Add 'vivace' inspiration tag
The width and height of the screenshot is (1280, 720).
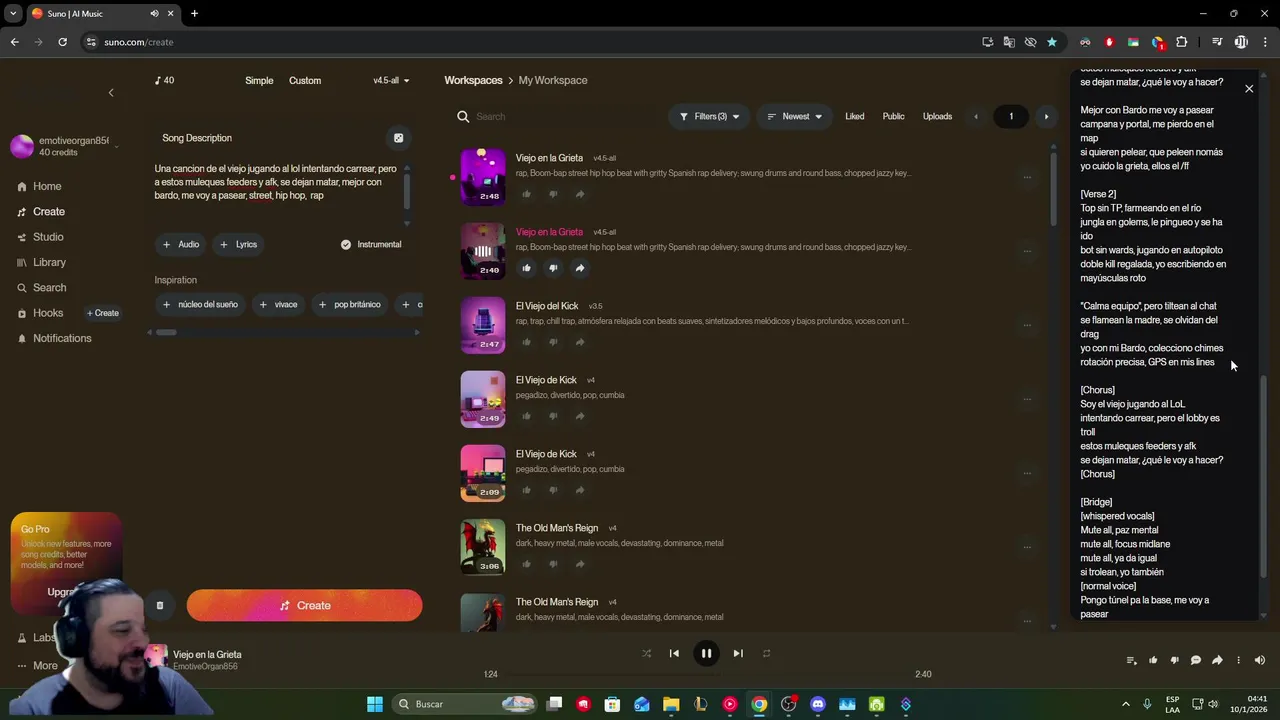[278, 304]
